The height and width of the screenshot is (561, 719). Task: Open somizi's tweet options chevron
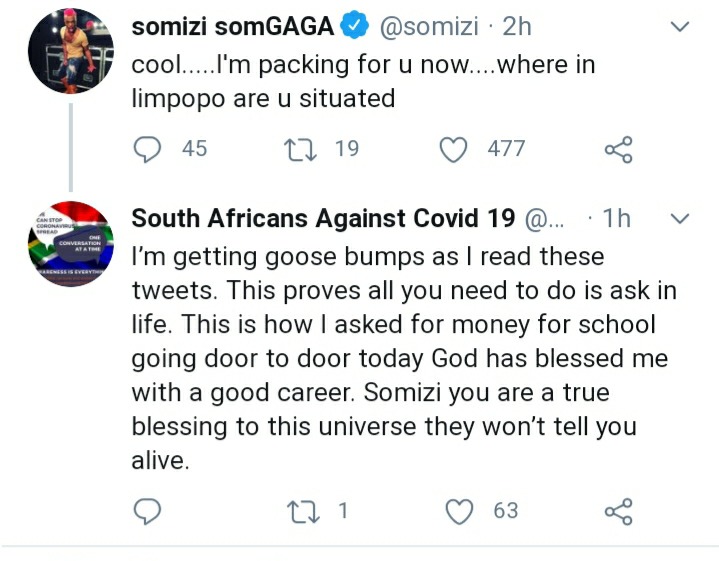pyautogui.click(x=679, y=28)
